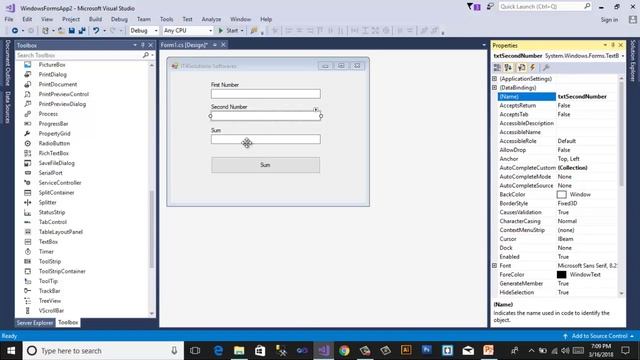Image resolution: width=640 pixels, height=360 pixels.
Task: Open the Document Outline side tab
Action: click(7, 63)
